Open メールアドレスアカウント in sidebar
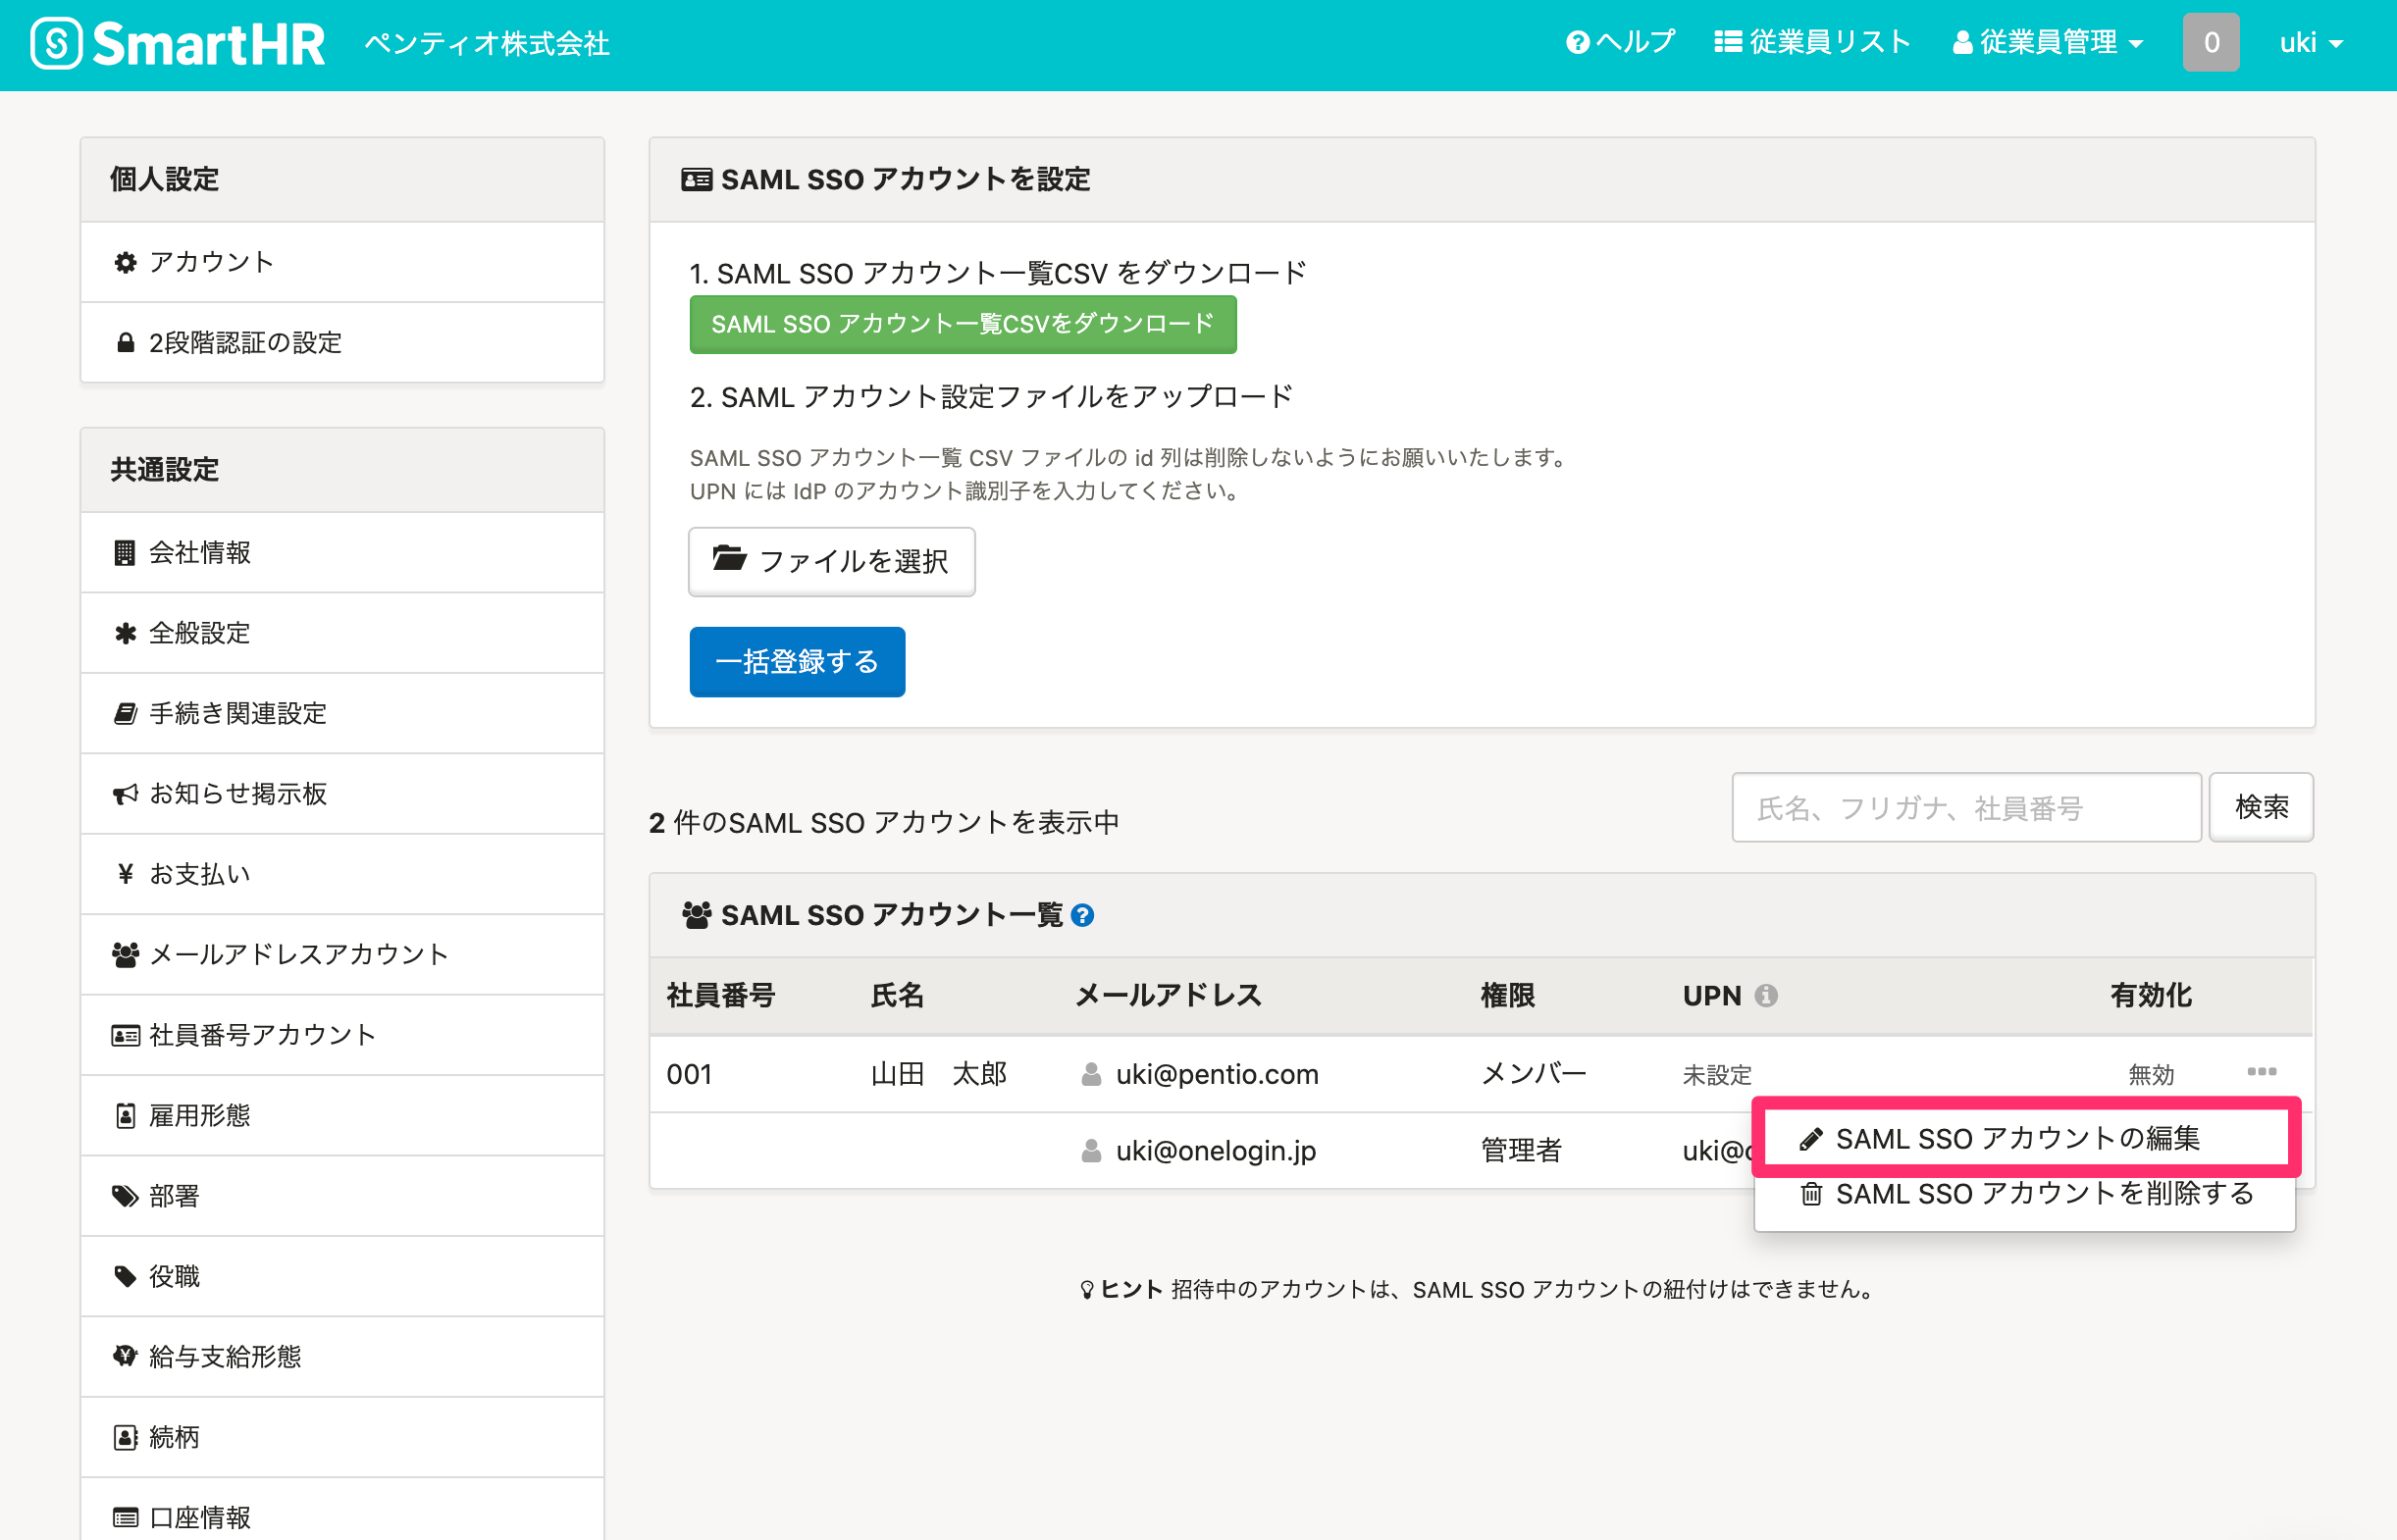This screenshot has height=1540, width=2397. [x=342, y=955]
